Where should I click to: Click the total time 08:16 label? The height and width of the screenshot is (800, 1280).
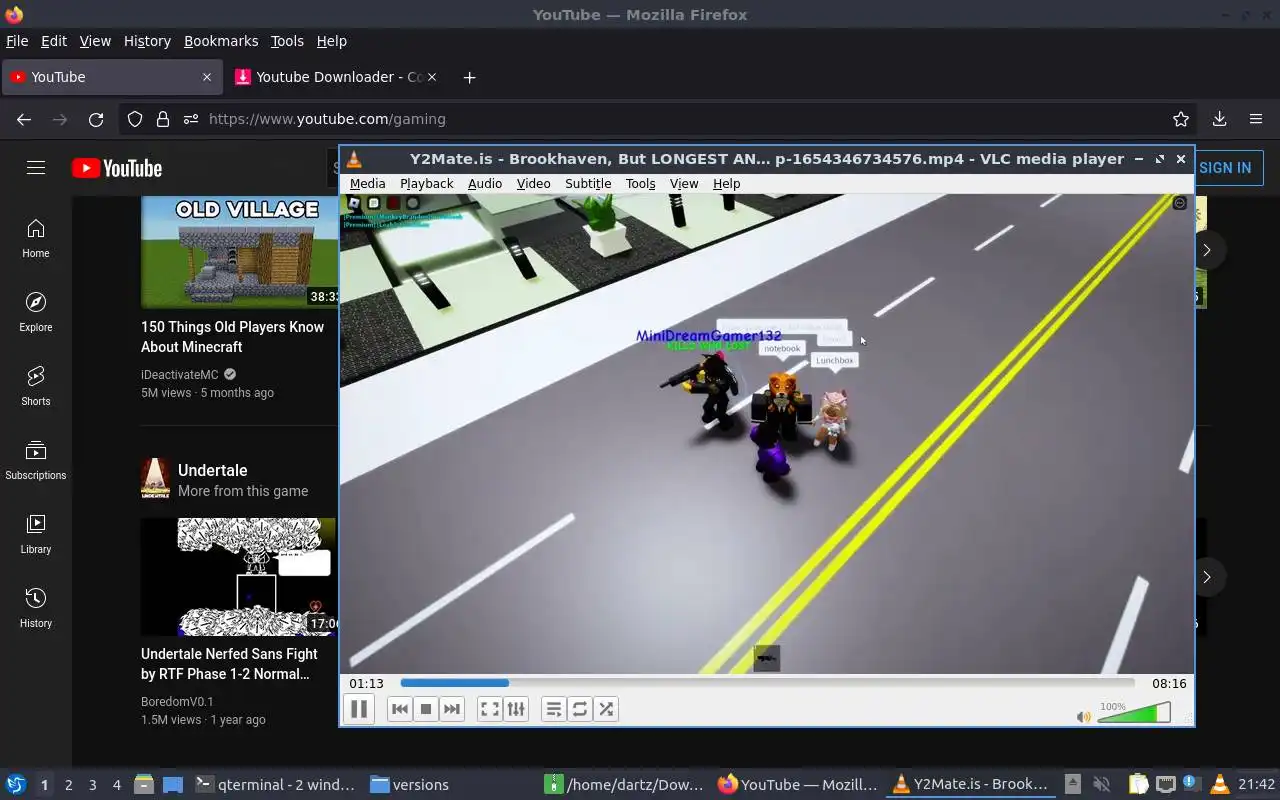click(1169, 683)
